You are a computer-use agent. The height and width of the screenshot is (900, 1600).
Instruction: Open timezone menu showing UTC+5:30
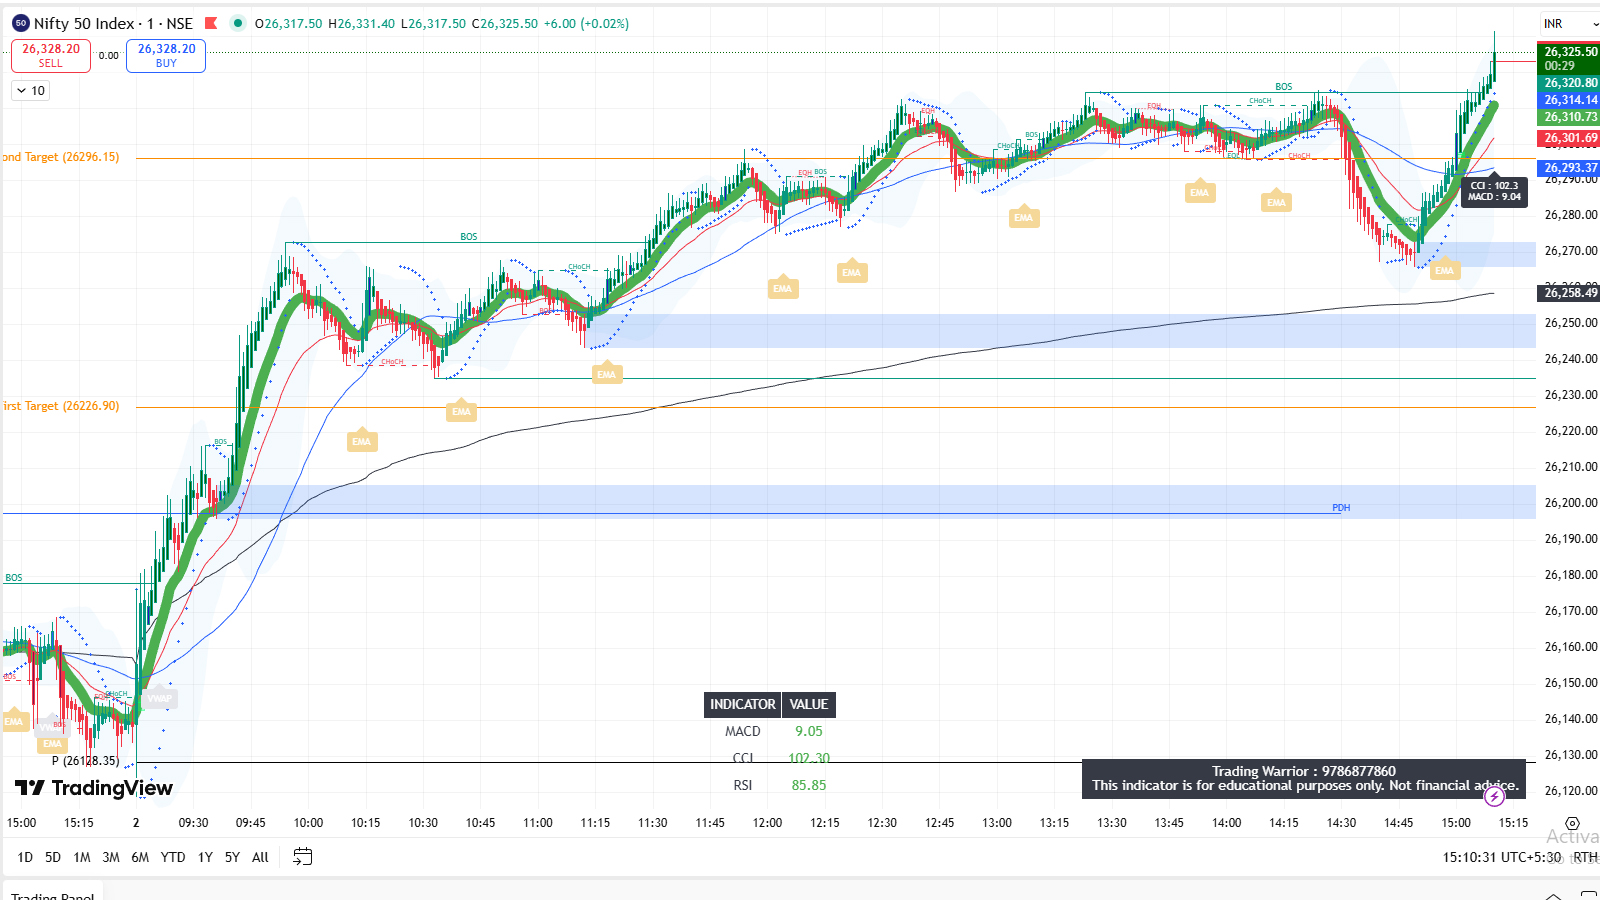[1501, 857]
